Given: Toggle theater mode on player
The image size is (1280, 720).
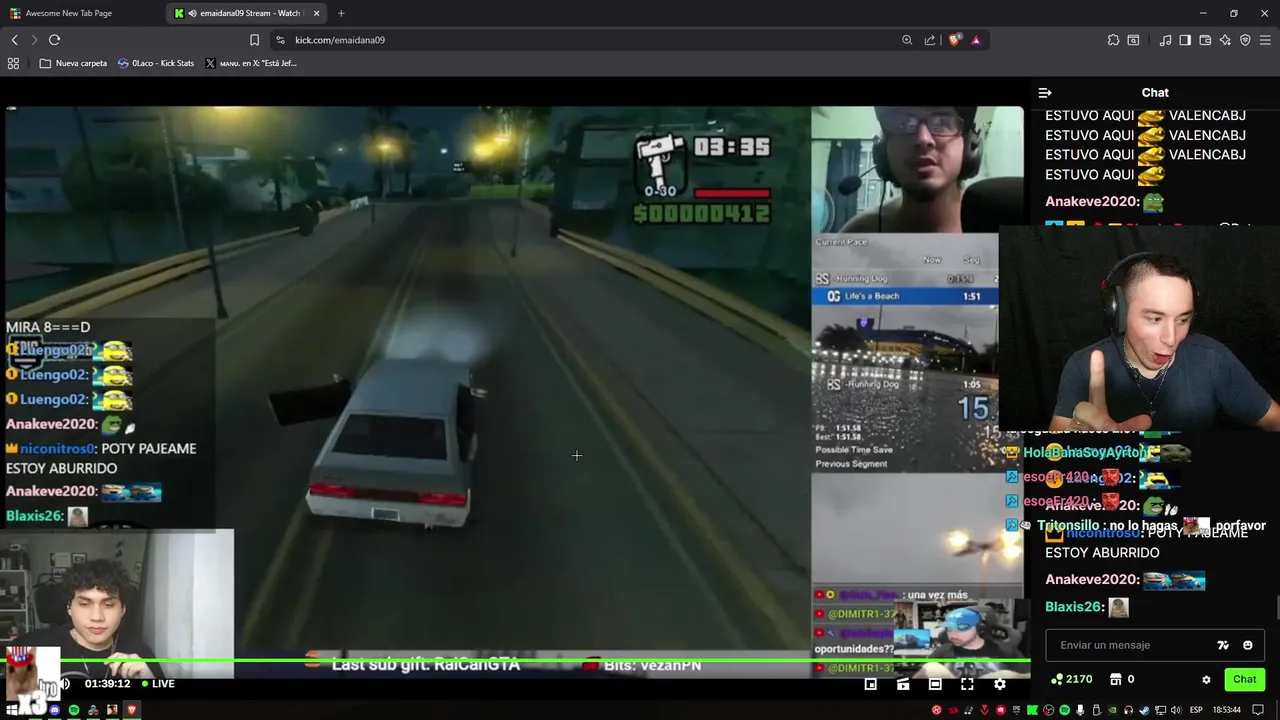Looking at the screenshot, I should tap(935, 684).
